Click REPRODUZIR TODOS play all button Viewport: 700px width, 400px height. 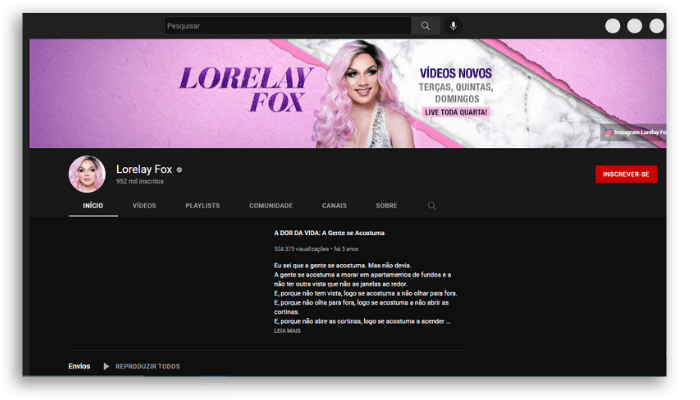(x=142, y=366)
